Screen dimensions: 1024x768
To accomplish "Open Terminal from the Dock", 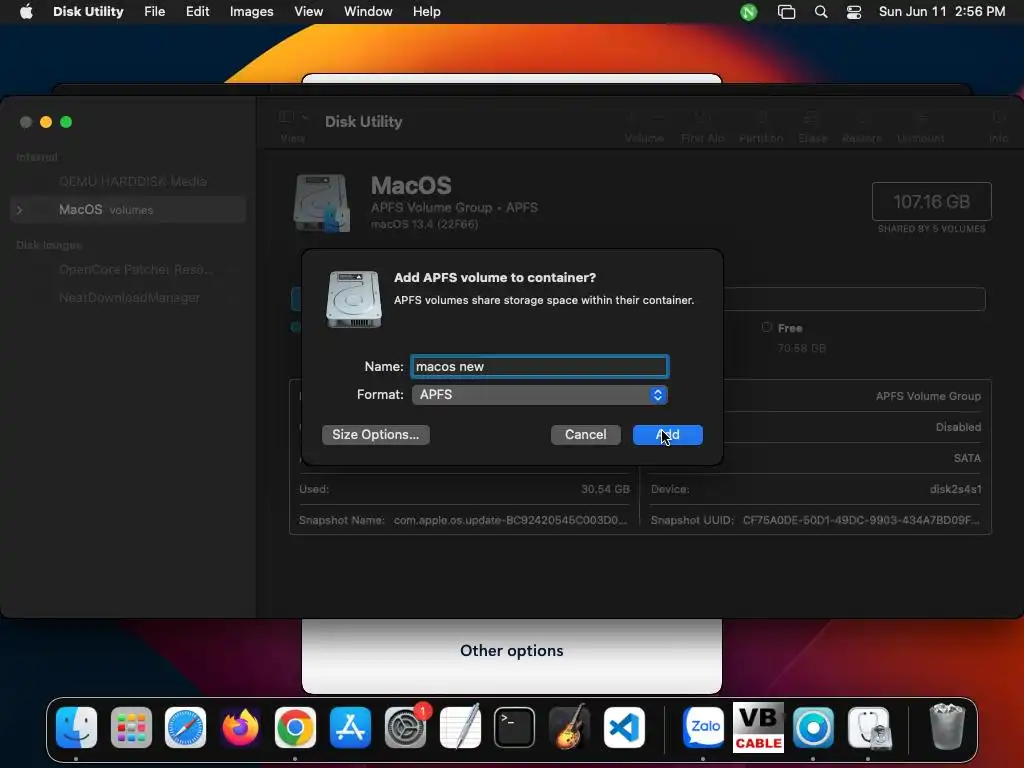I will [515, 727].
